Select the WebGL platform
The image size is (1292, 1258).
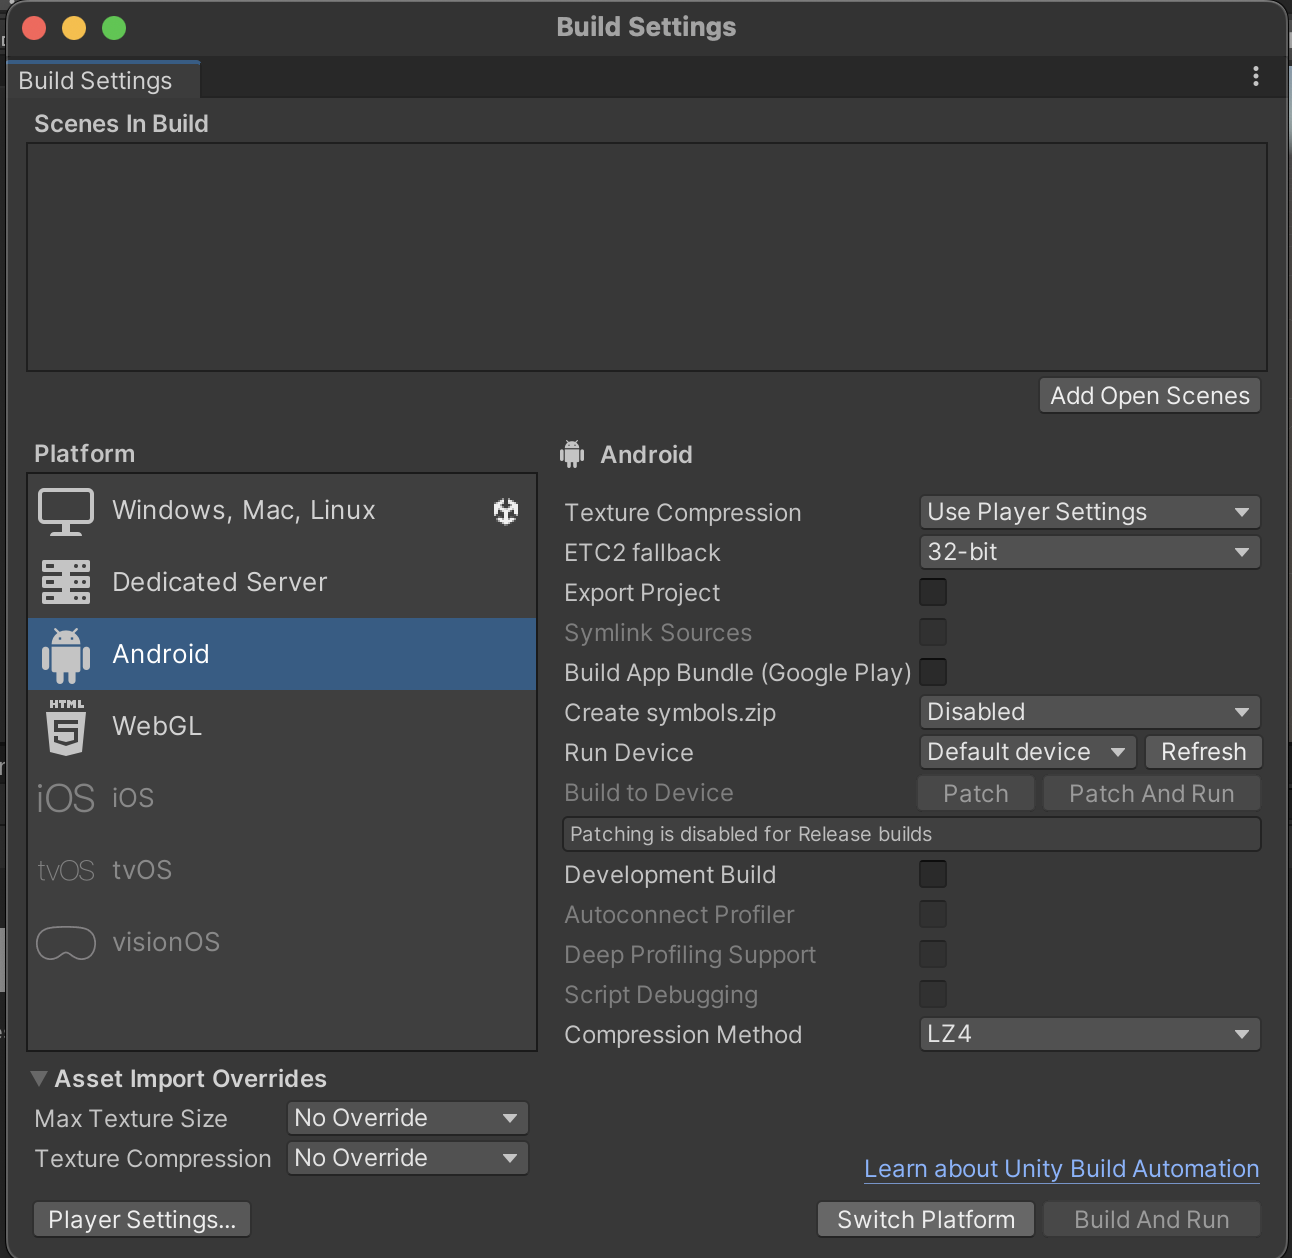click(x=282, y=726)
